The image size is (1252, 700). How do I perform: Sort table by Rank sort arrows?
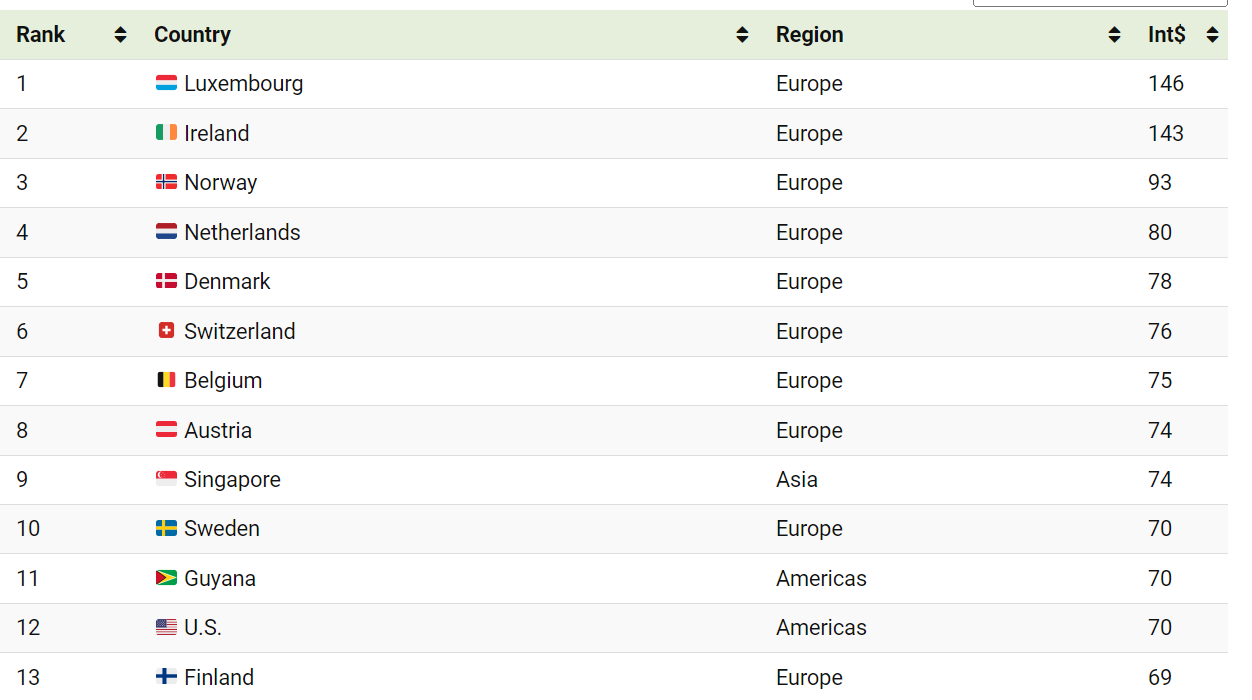(120, 35)
